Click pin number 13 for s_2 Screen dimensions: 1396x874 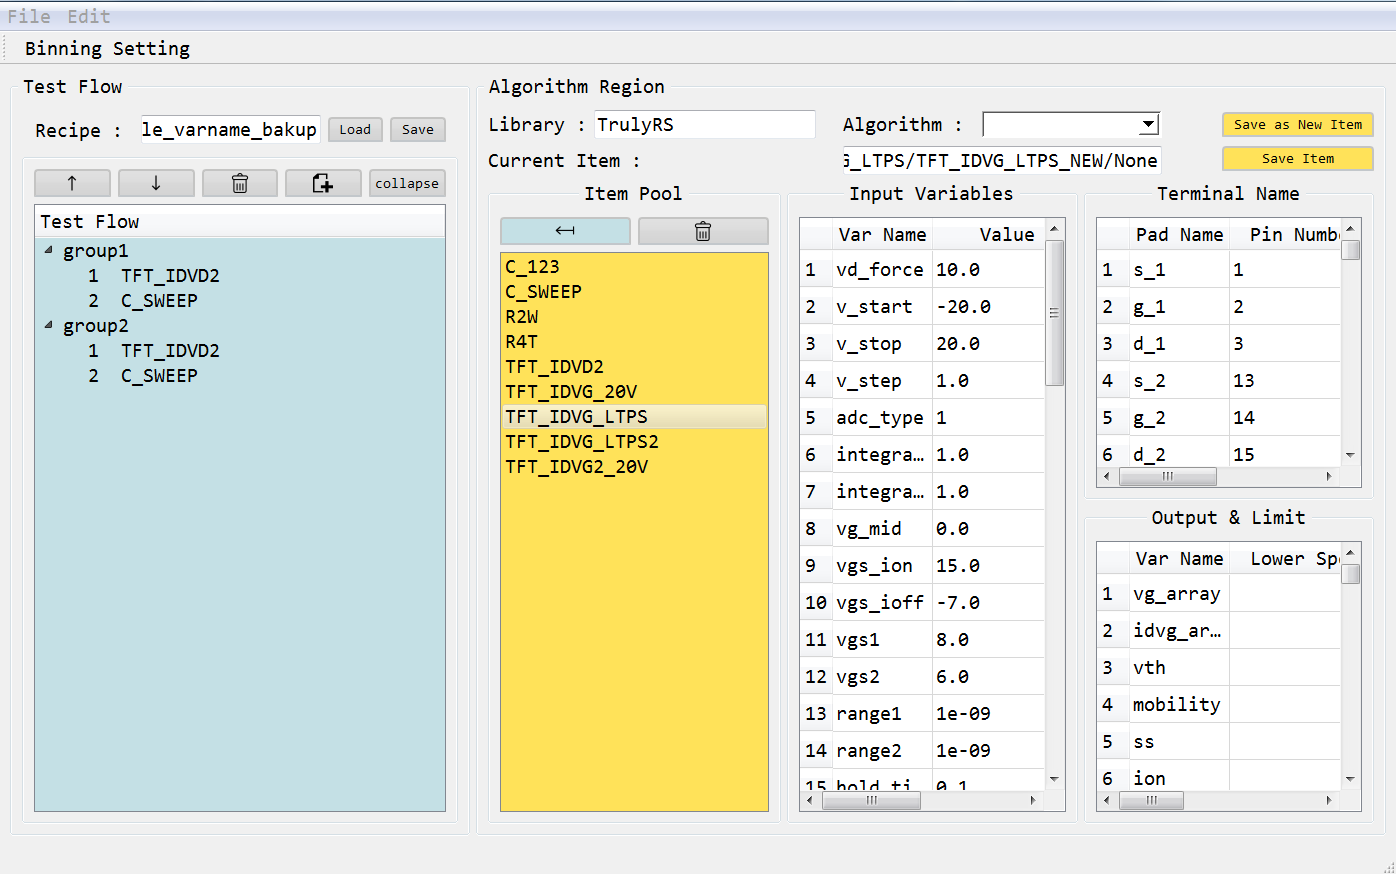(x=1285, y=381)
